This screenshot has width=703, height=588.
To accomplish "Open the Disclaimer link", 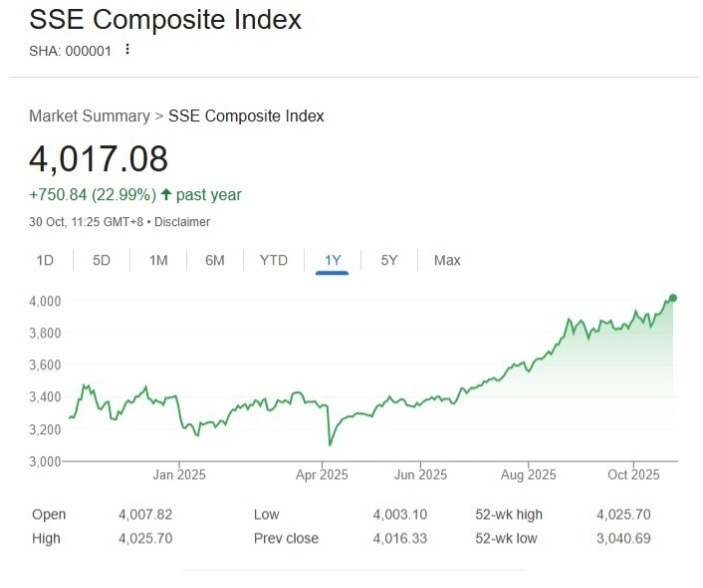I will pos(181,222).
